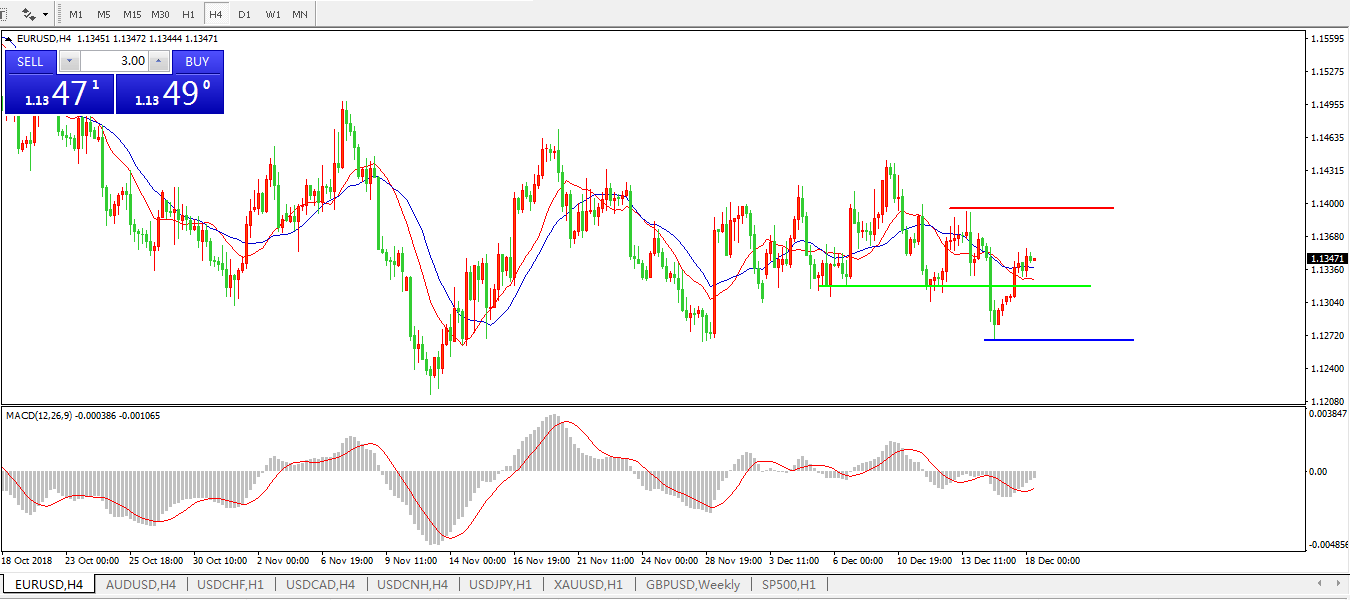Increase lot volume with the up arrow
This screenshot has width=1350, height=600.
pyautogui.click(x=158, y=61)
